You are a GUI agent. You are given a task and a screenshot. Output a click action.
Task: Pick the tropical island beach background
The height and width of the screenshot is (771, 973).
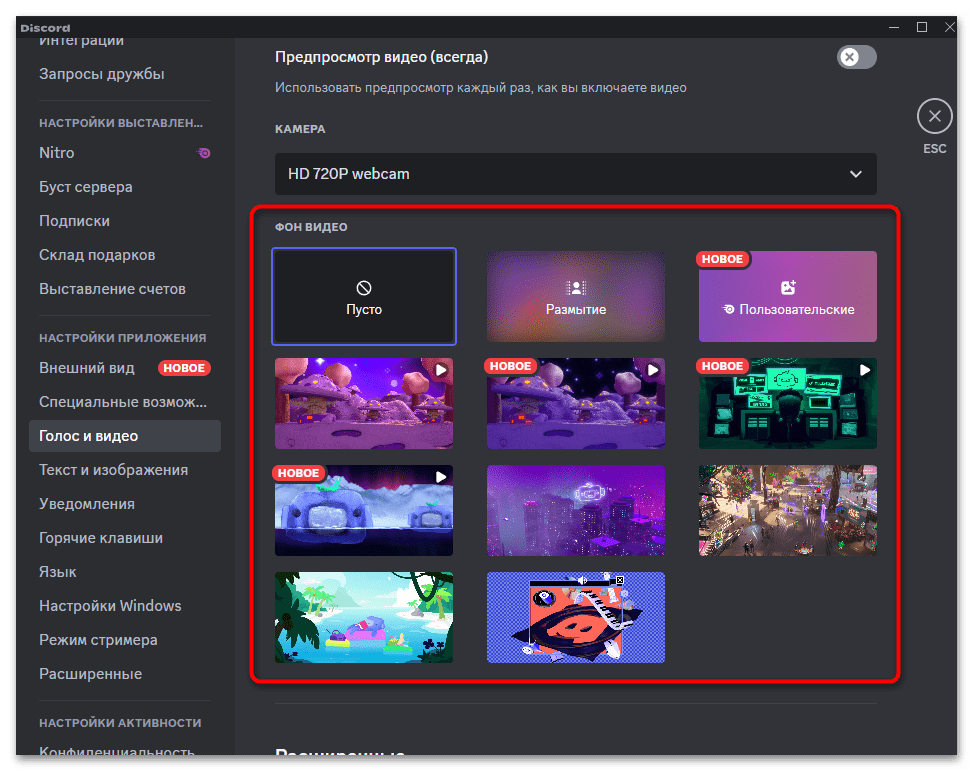[x=363, y=617]
